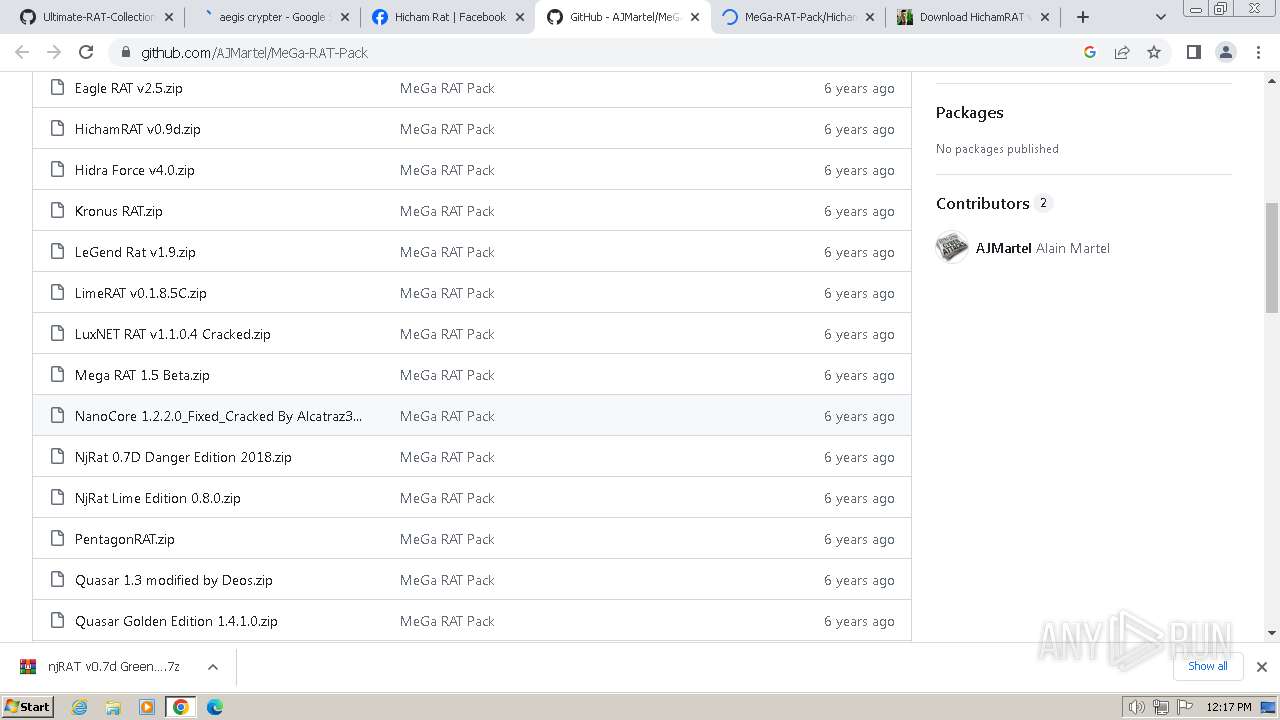Viewport: 1280px width, 720px height.
Task: Click the browser forward arrow
Action: pos(54,52)
